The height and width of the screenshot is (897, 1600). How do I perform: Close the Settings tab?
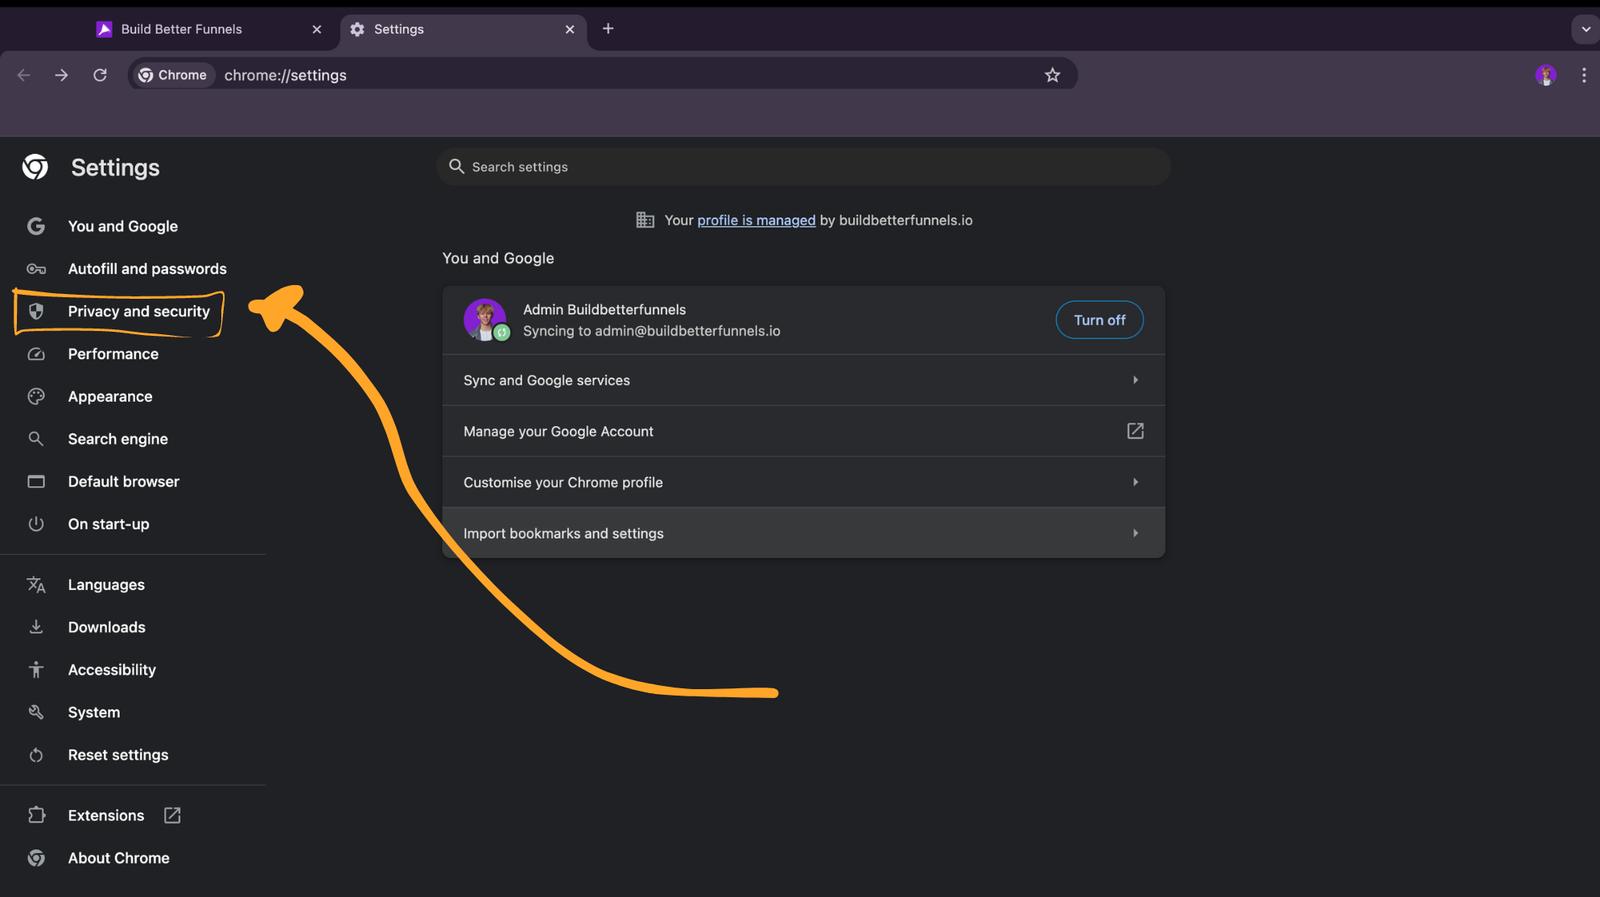tap(570, 29)
